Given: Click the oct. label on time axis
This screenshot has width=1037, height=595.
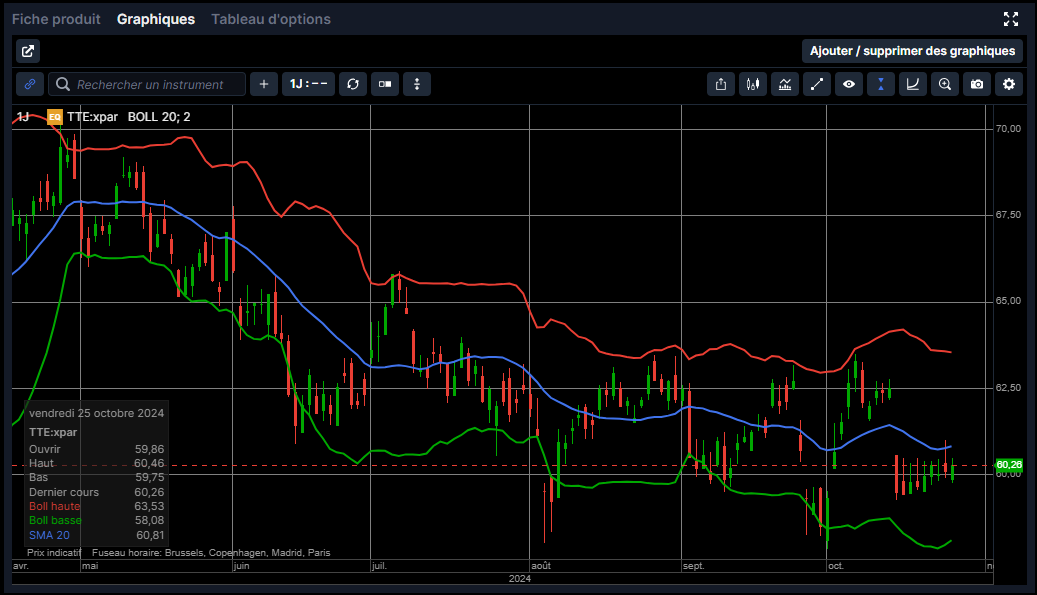Looking at the screenshot, I should tap(836, 566).
